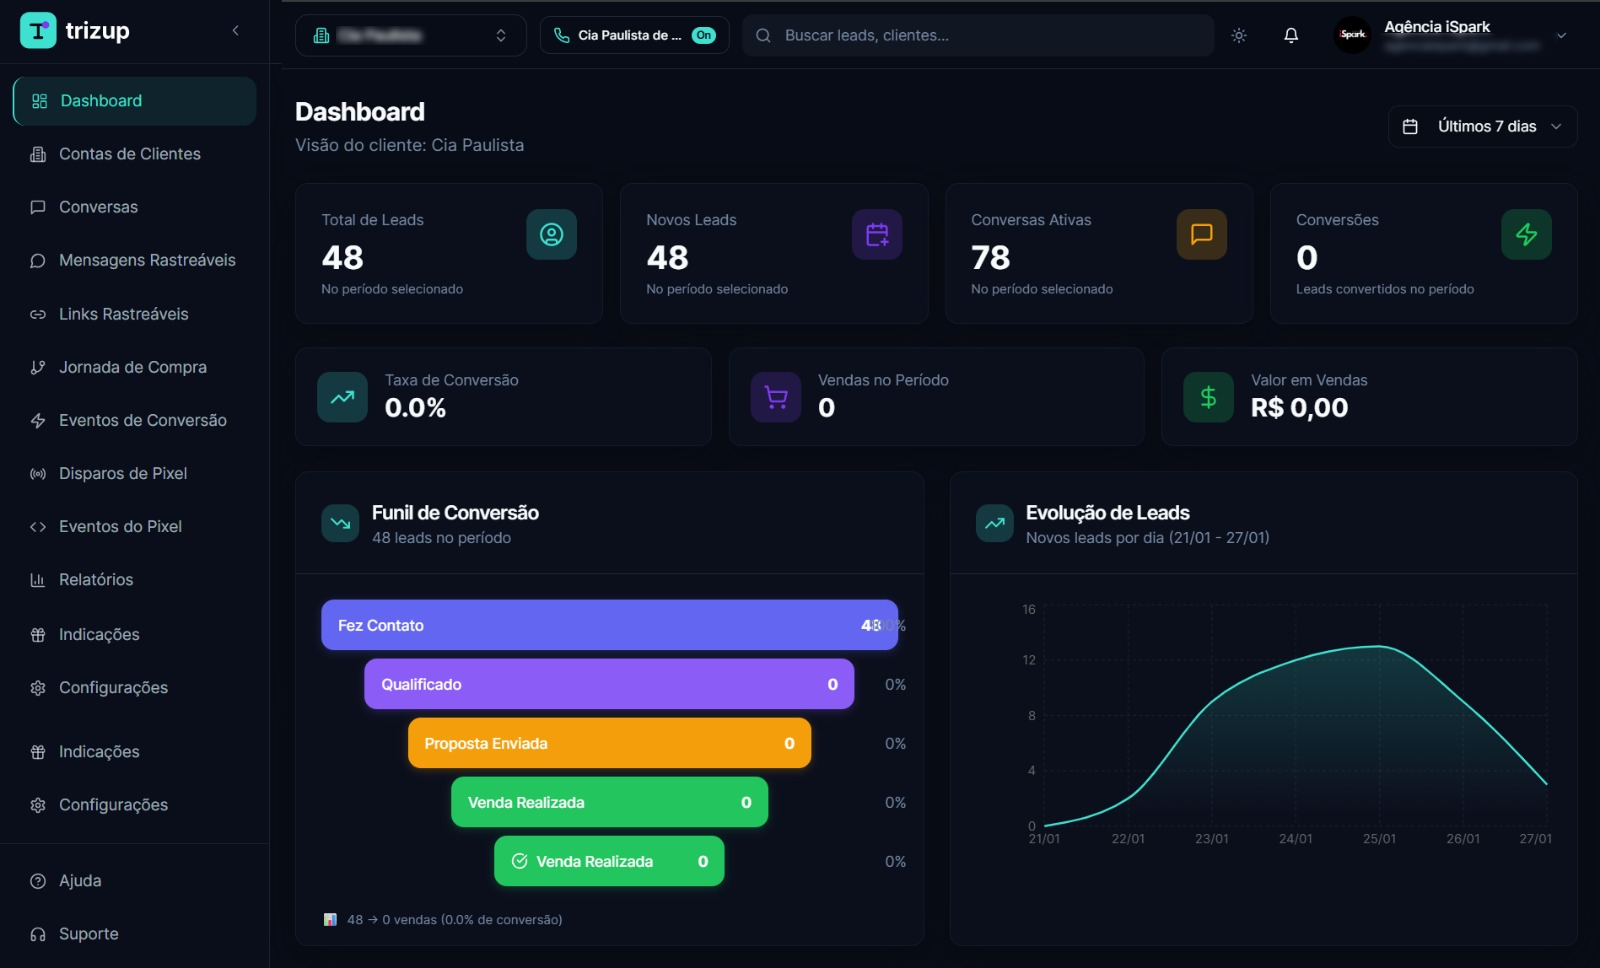Click the trizup logo icon
The width and height of the screenshot is (1600, 968).
(x=38, y=31)
